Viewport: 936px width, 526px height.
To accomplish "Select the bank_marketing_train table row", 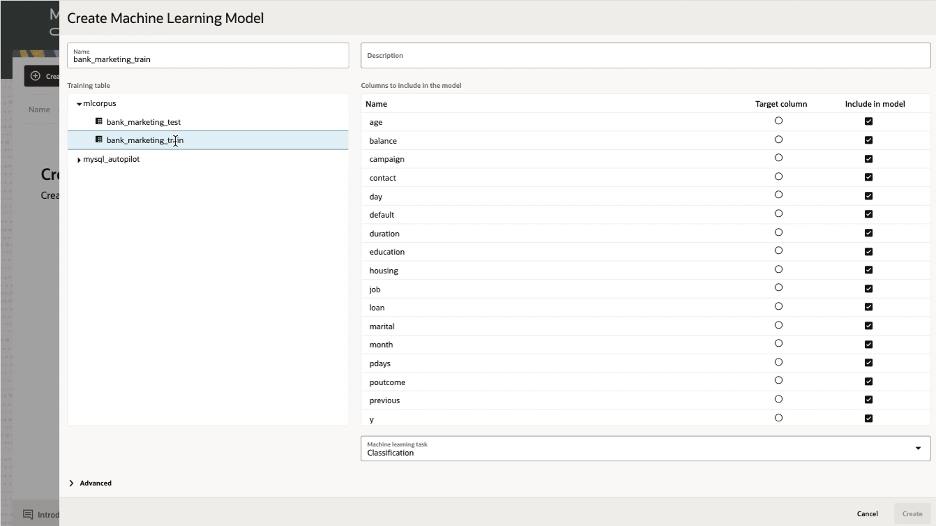I will tap(208, 140).
